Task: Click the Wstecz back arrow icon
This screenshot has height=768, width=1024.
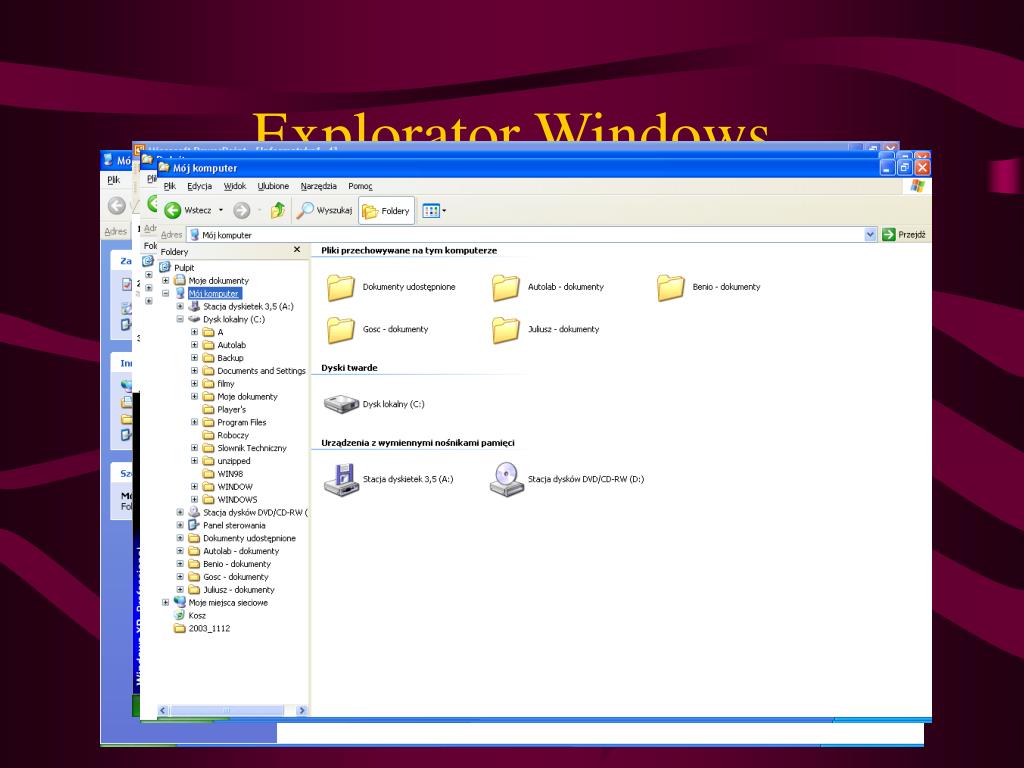Action: point(172,210)
